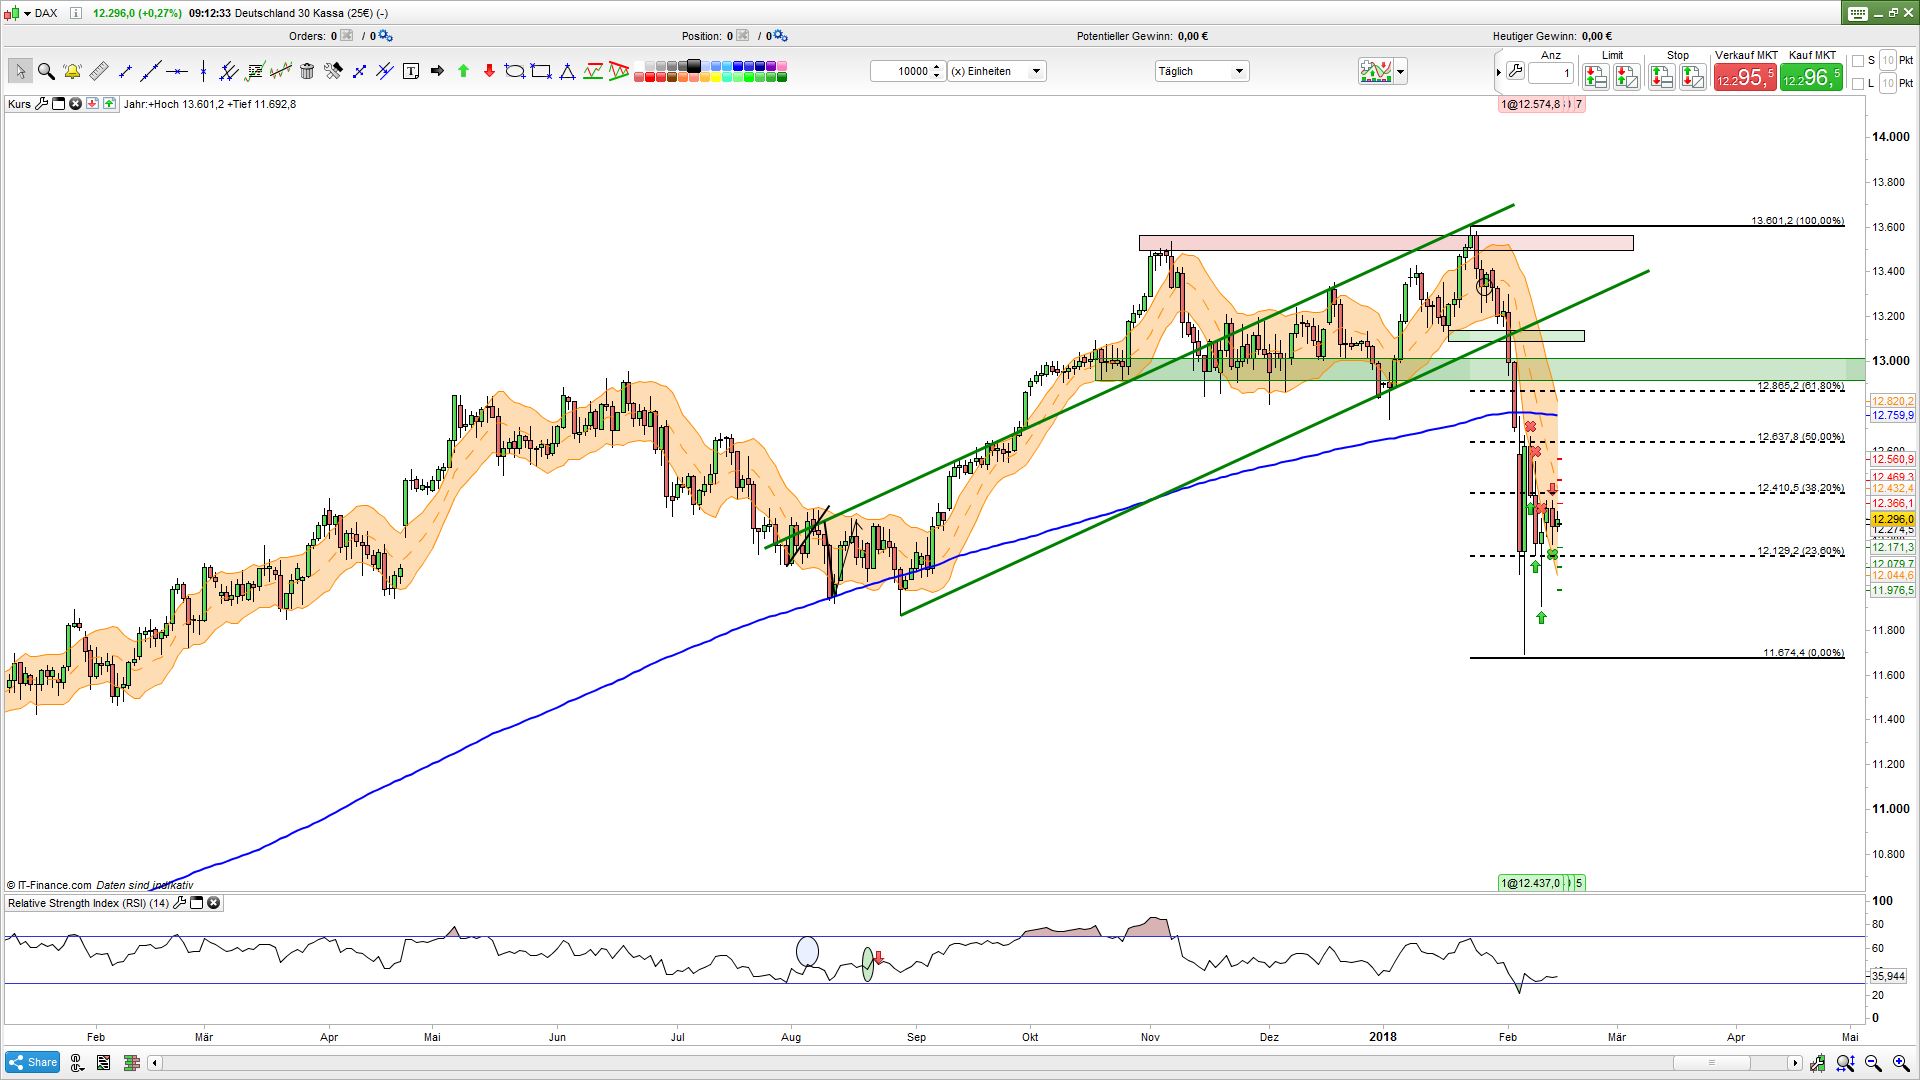Viewport: 1920px width, 1080px height.
Task: Select the line segment drawing tool
Action: pyautogui.click(x=125, y=71)
